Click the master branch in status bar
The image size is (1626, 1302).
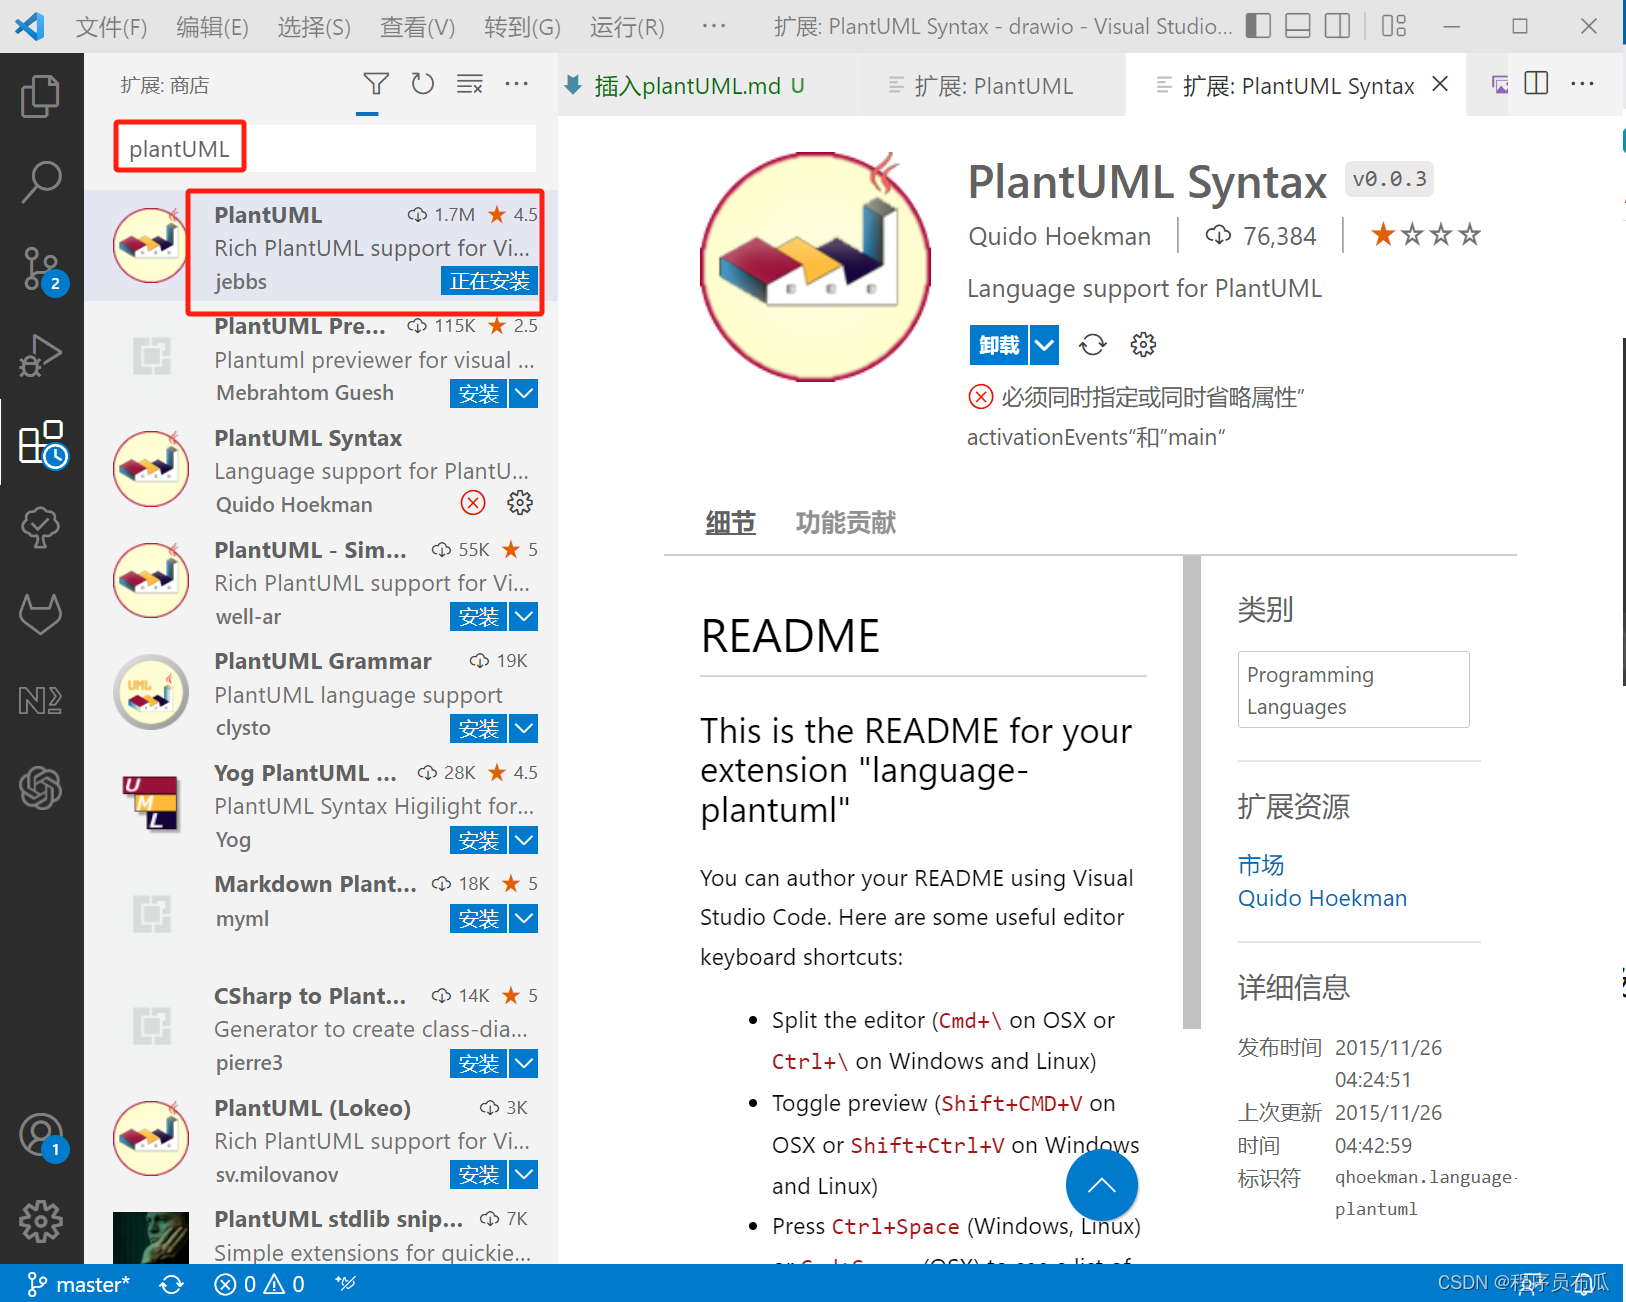pyautogui.click(x=79, y=1284)
